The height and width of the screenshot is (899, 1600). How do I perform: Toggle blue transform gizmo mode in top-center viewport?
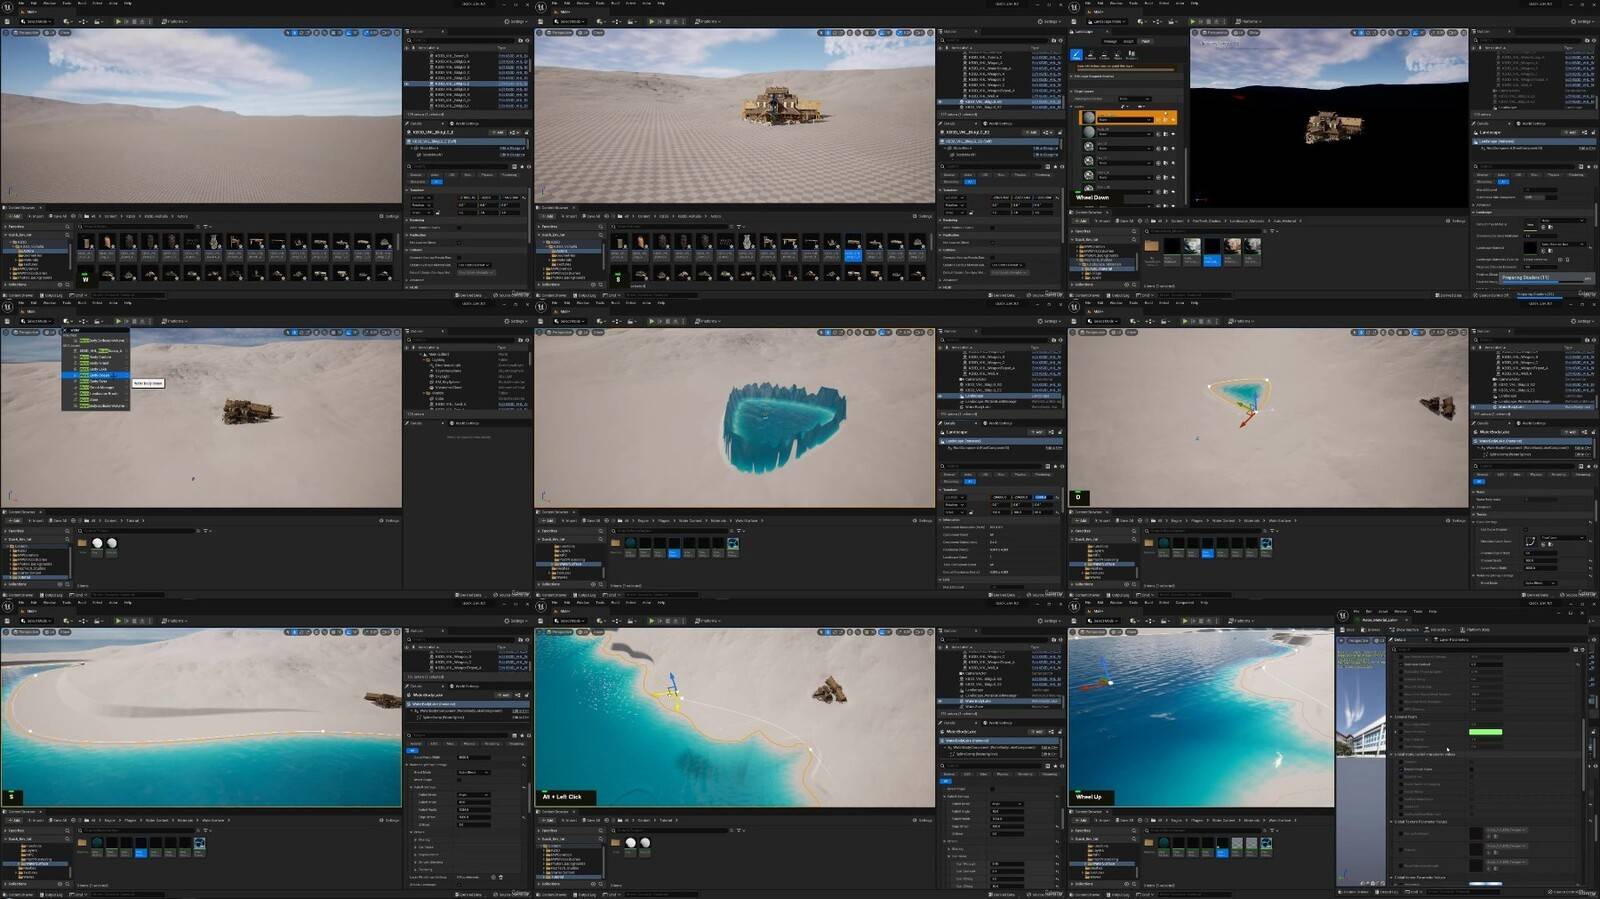pos(828,33)
